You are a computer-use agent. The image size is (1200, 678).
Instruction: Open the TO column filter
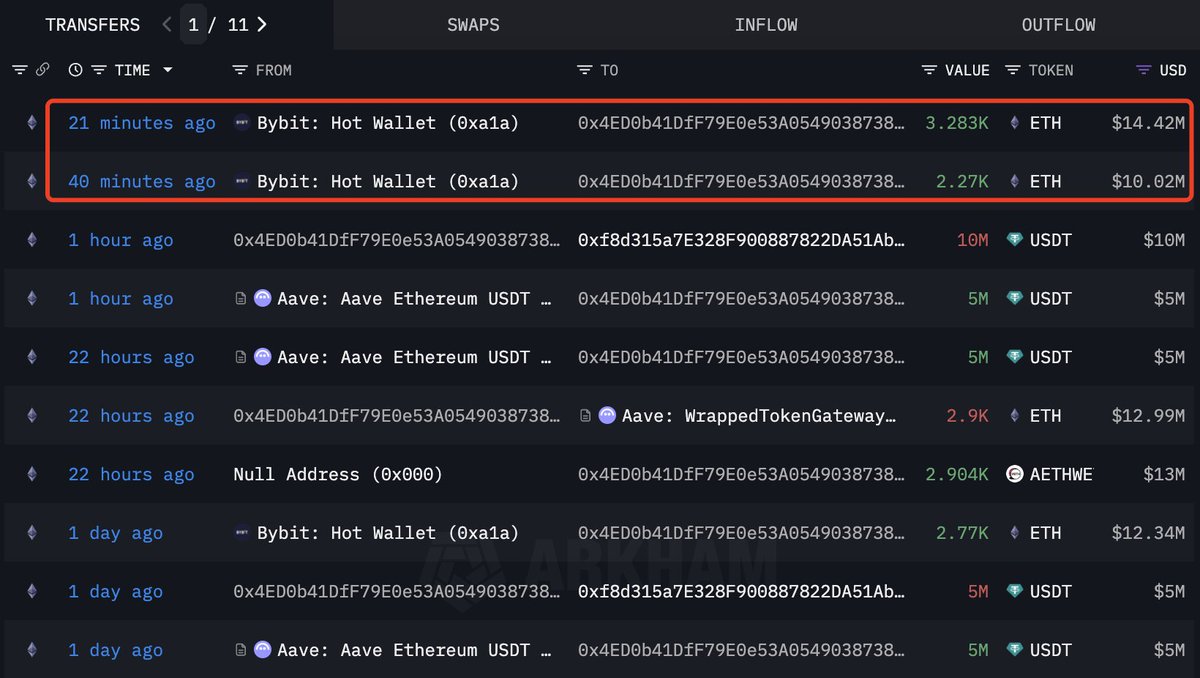click(x=585, y=70)
